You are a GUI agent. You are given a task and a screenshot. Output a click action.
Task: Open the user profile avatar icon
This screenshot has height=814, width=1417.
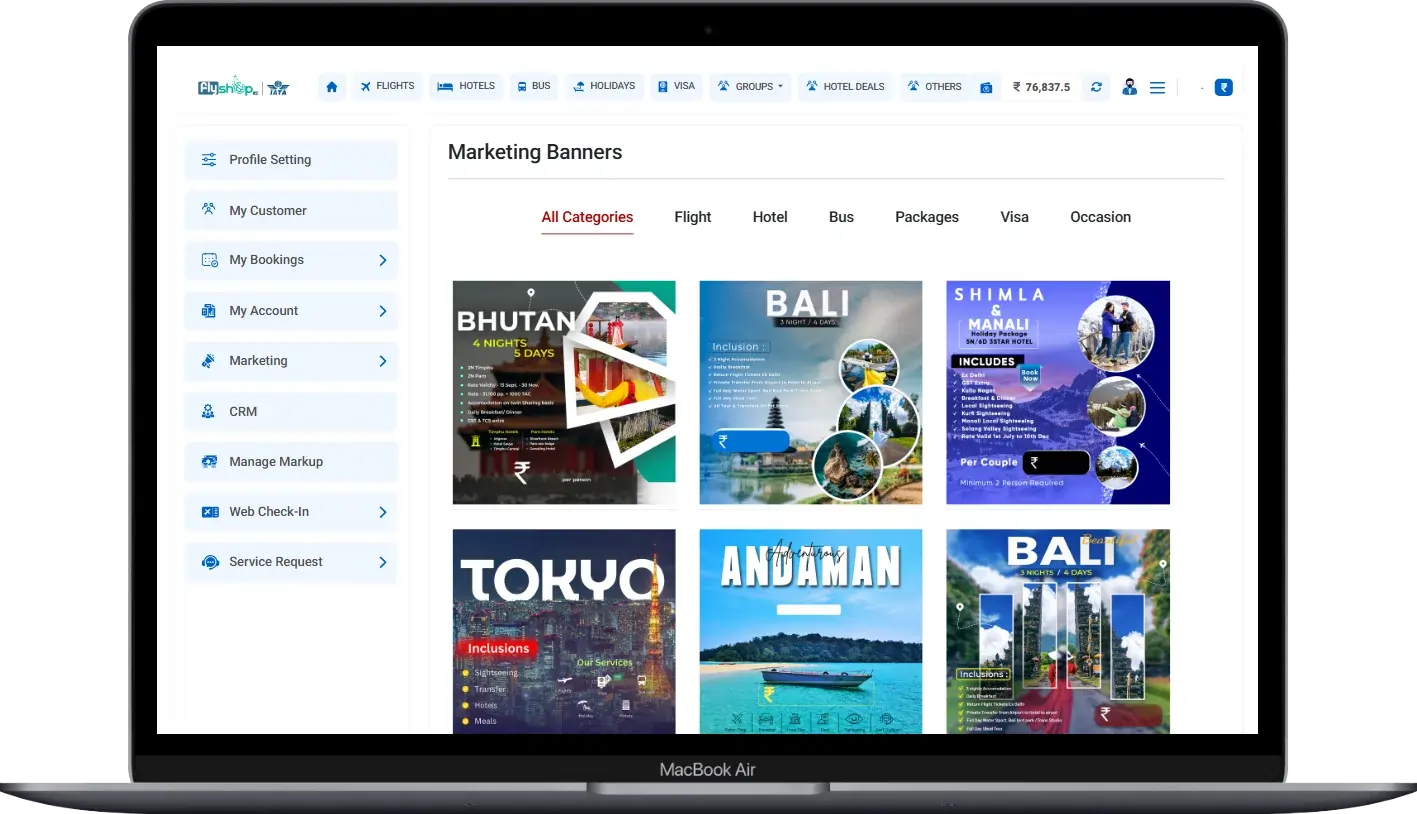1129,87
